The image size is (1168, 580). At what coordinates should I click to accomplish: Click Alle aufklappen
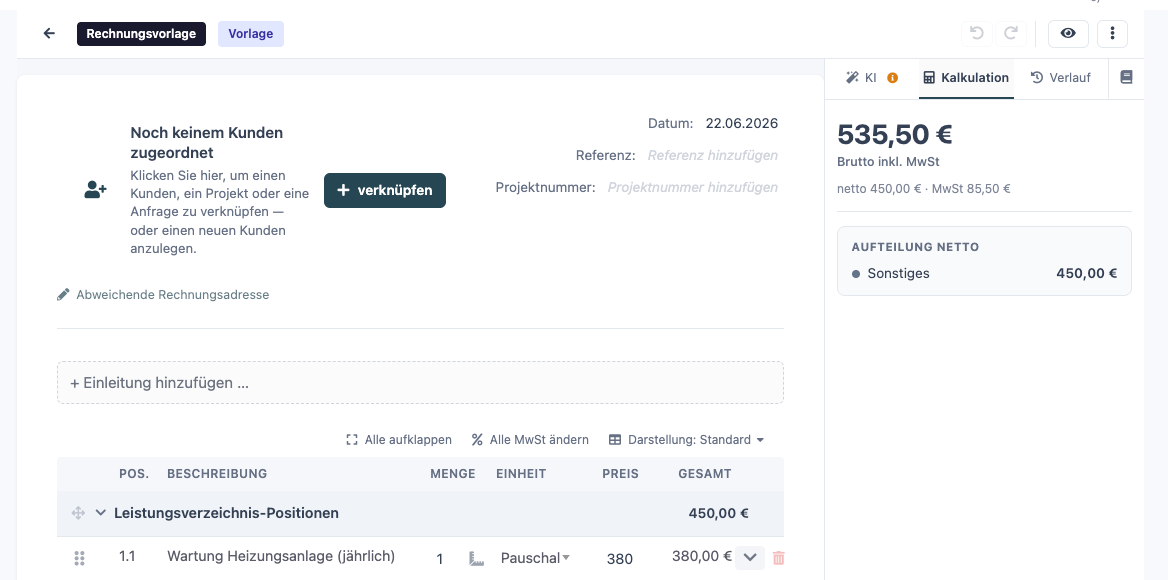[399, 439]
